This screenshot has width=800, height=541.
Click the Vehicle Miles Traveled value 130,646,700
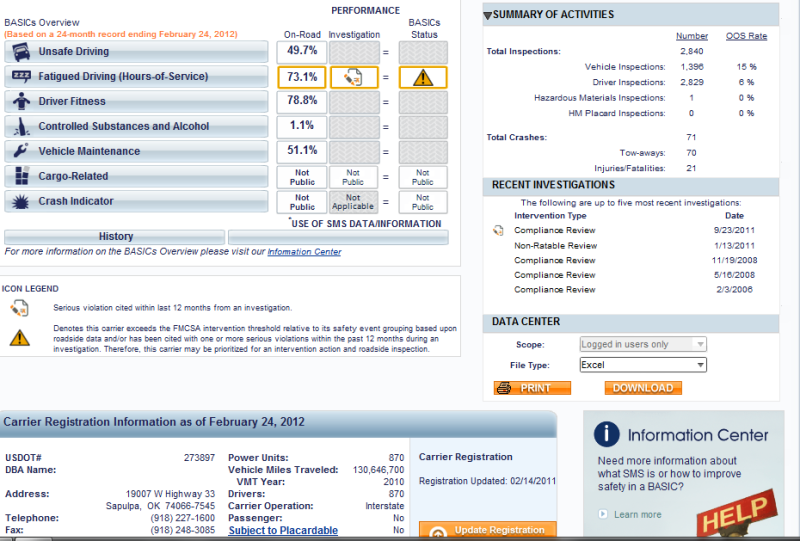(378, 470)
